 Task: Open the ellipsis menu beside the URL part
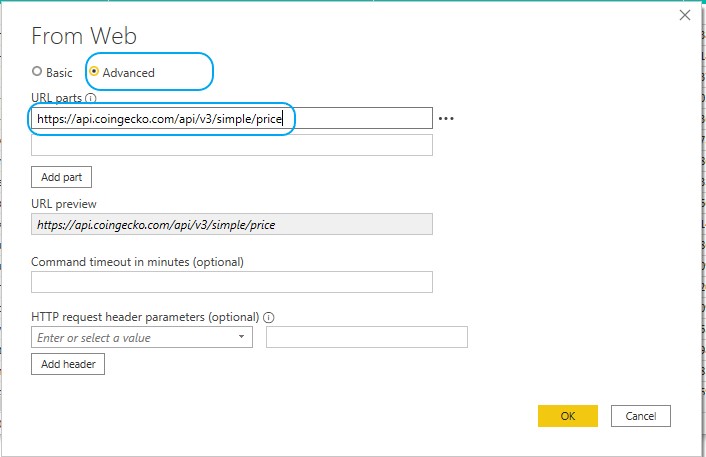446,119
